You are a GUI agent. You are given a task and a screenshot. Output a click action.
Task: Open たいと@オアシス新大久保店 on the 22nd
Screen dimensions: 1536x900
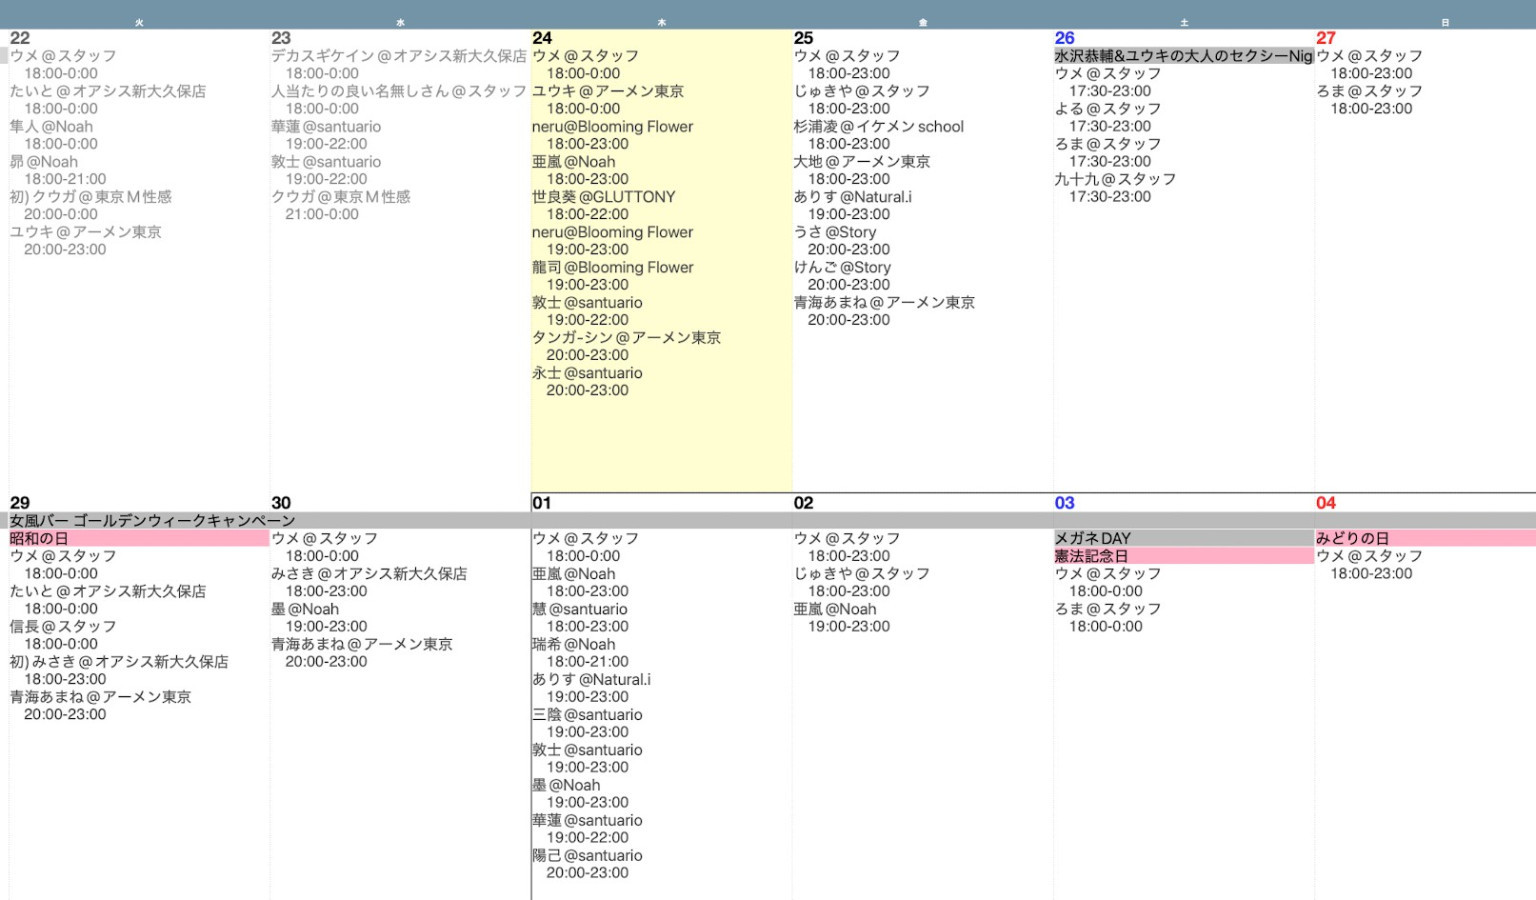(x=108, y=91)
